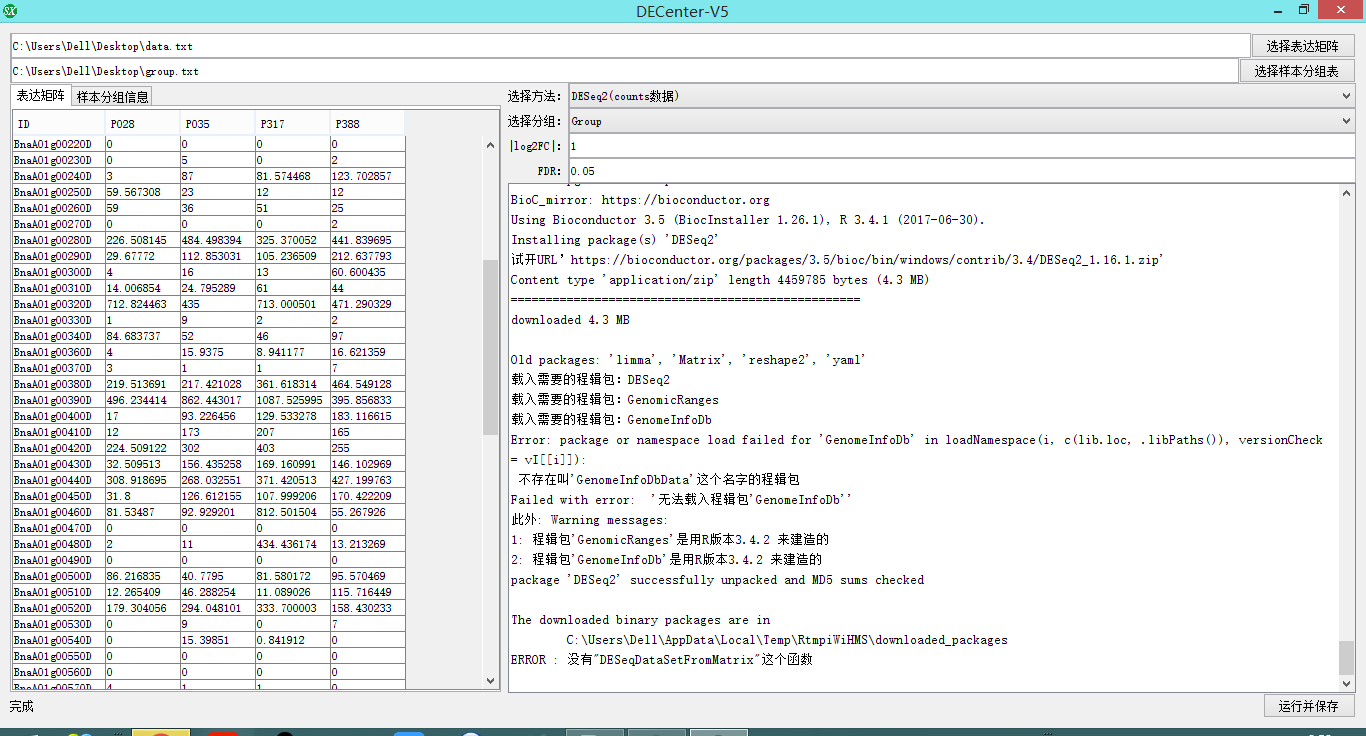Screen dimensions: 1366x736
Task: Click cell value 59.567308
Action: click(142, 192)
